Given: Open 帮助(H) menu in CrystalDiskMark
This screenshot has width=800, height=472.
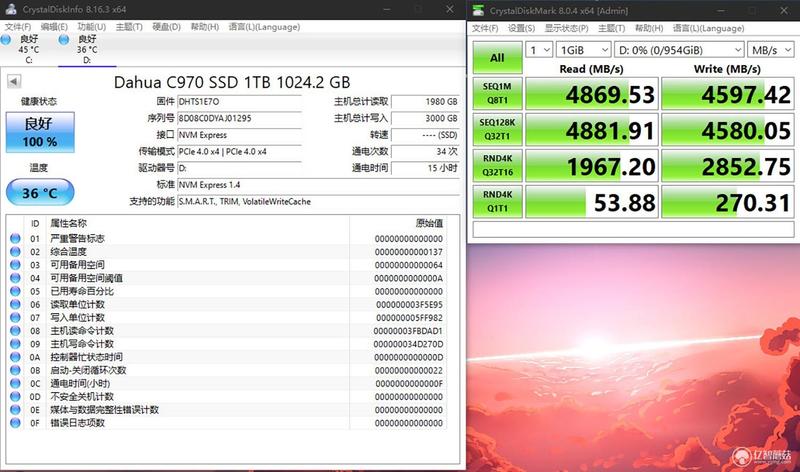Looking at the screenshot, I should tap(649, 29).
